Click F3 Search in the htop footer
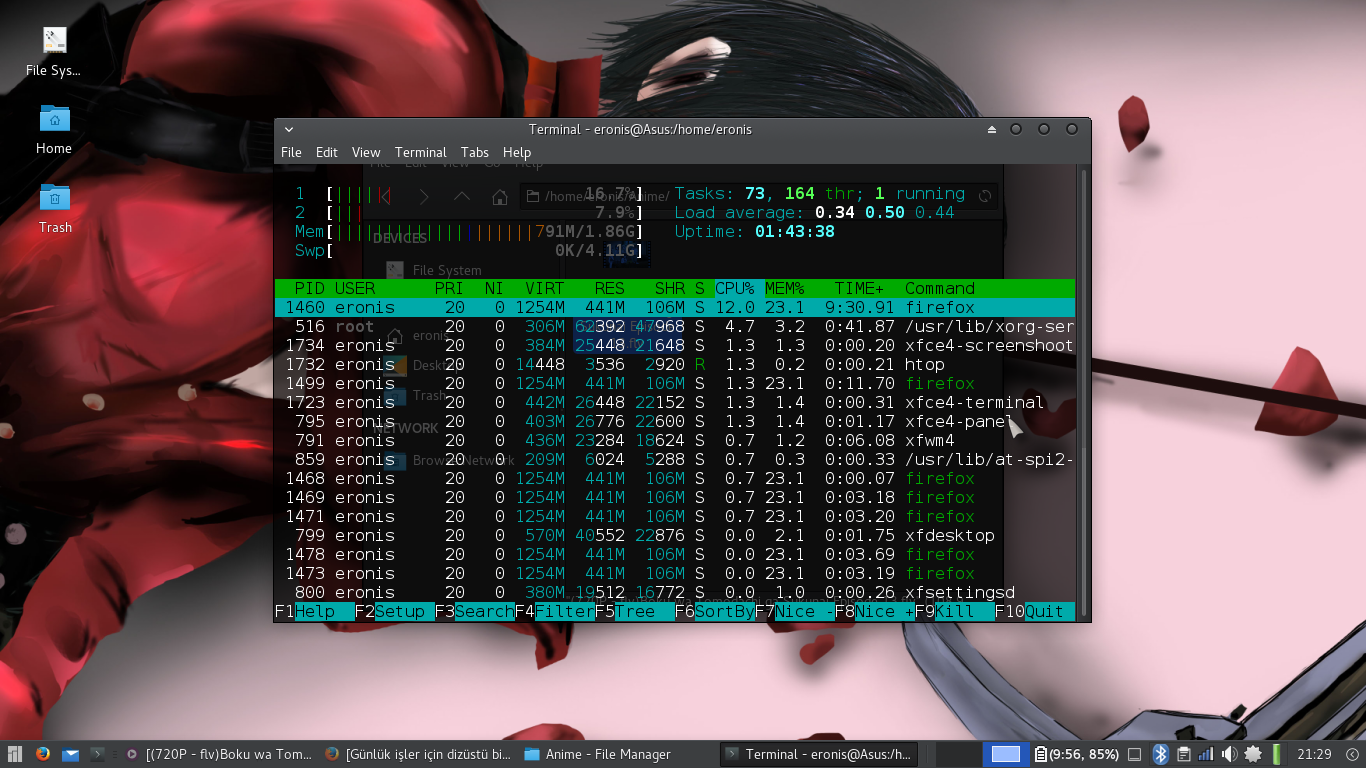This screenshot has width=1366, height=768. [475, 611]
